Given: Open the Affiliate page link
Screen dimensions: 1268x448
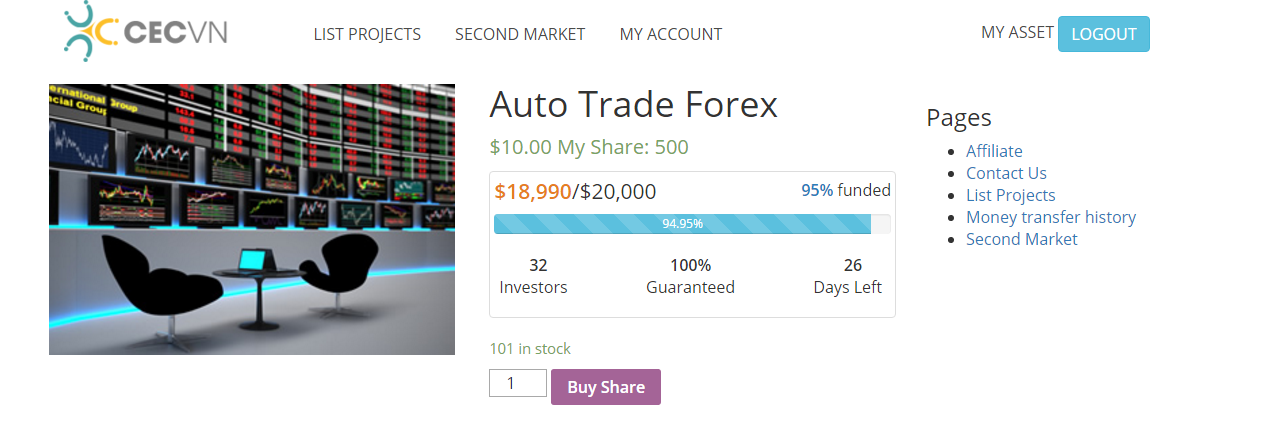Looking at the screenshot, I should click(x=994, y=151).
